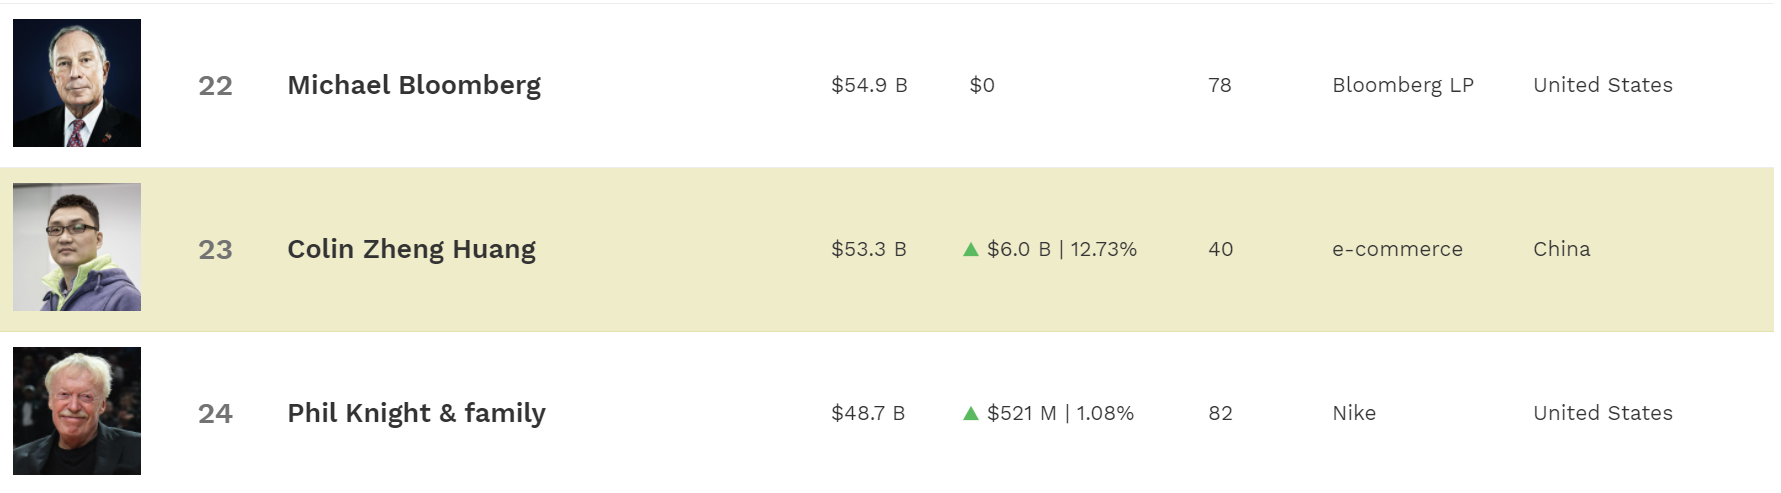
Task: Open the Michael Bloomberg name link
Action: (x=414, y=85)
